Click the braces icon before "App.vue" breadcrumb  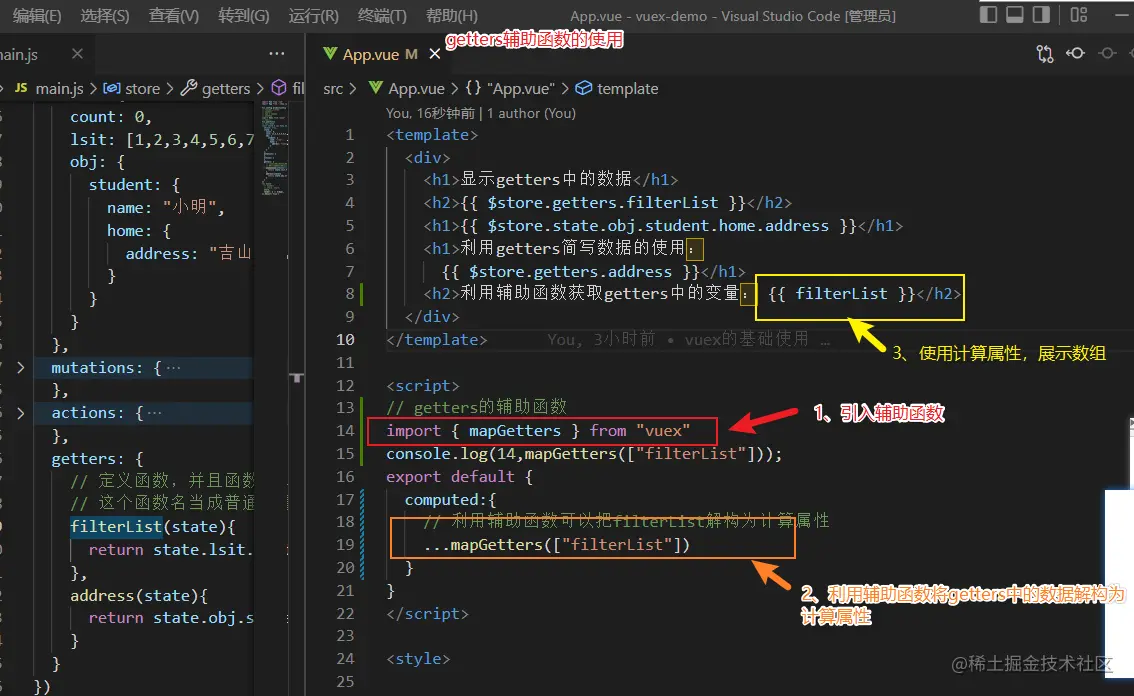click(473, 88)
